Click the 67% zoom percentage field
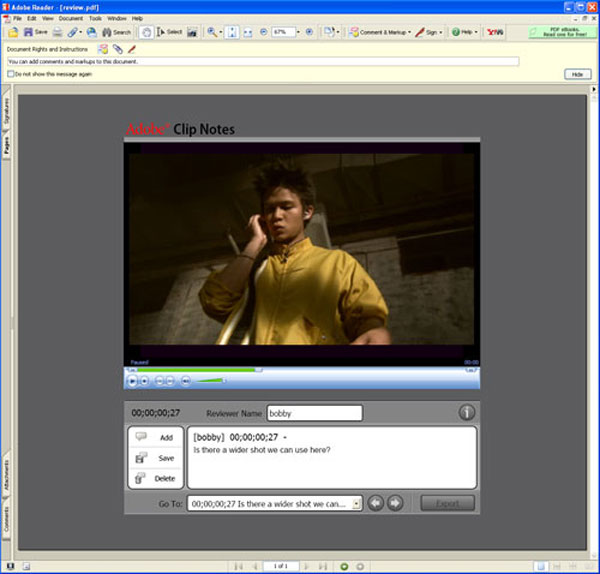Screen dimensions: 600x574 tap(283, 32)
